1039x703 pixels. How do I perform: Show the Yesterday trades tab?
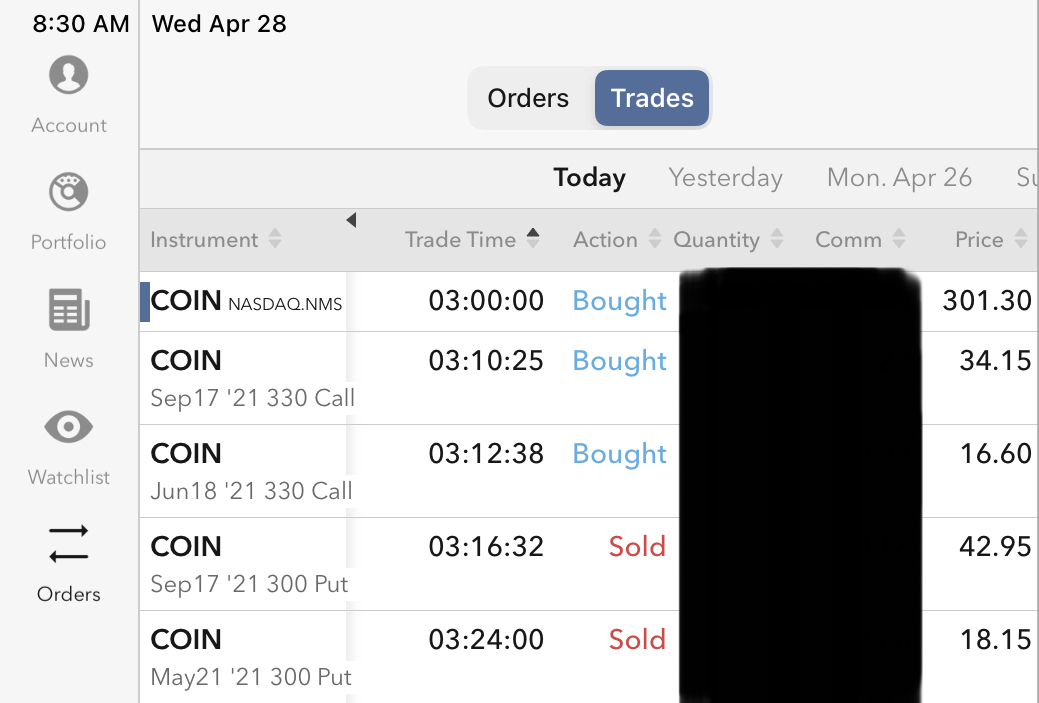click(x=725, y=178)
